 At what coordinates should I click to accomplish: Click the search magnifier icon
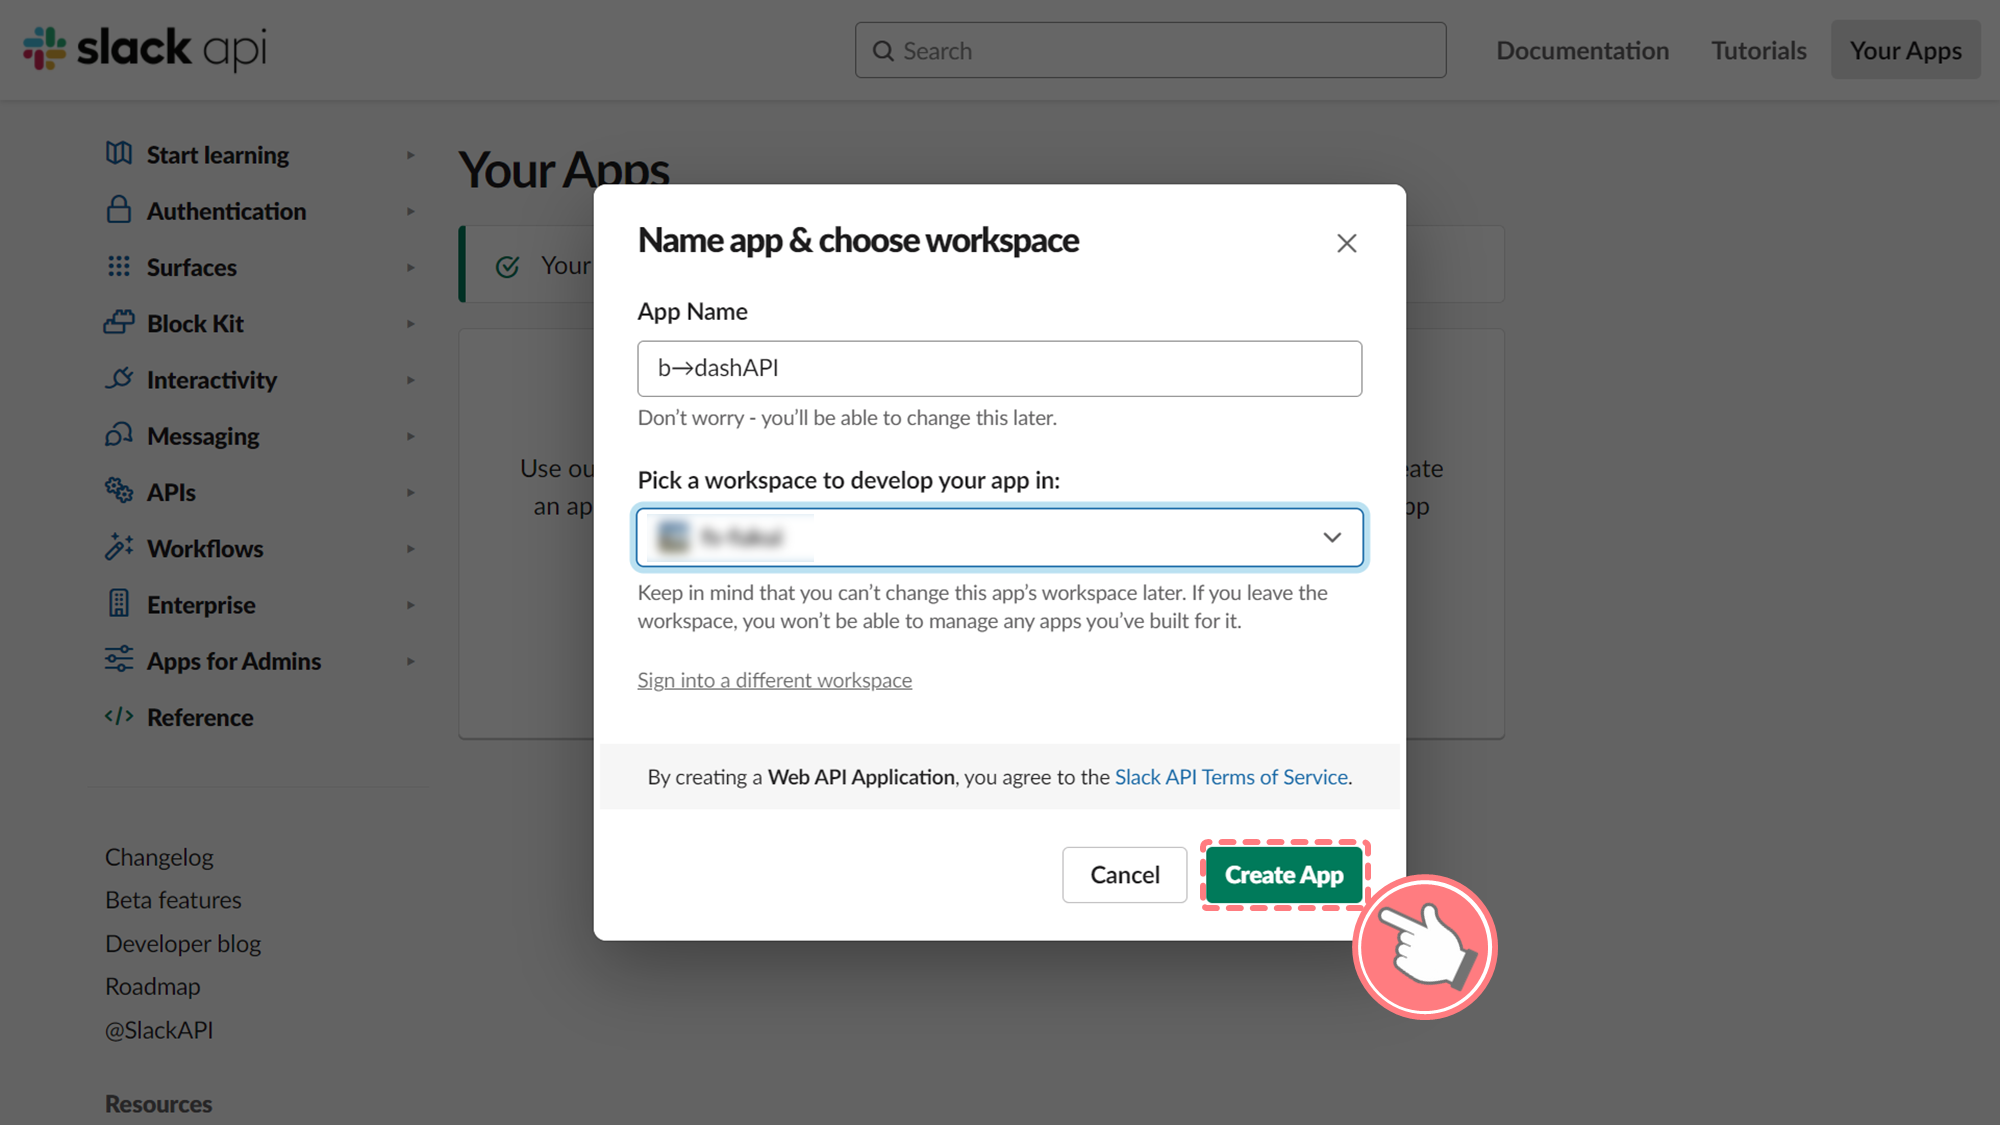click(x=883, y=50)
